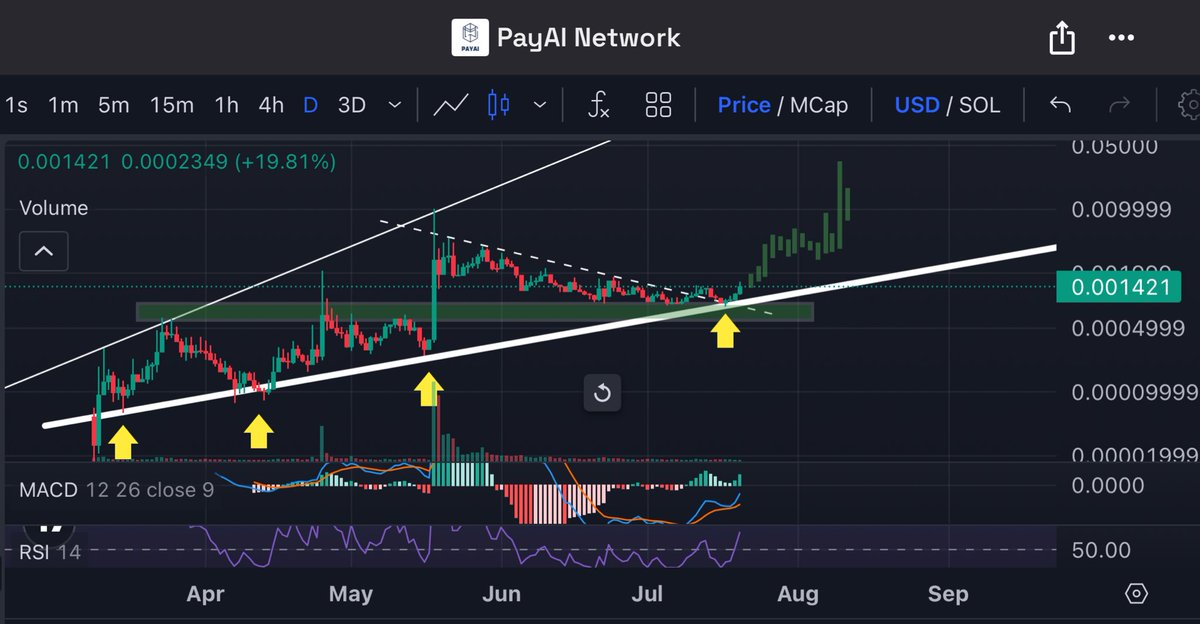Tap the Apr date axis label
The width and height of the screenshot is (1200, 624).
coord(204,594)
